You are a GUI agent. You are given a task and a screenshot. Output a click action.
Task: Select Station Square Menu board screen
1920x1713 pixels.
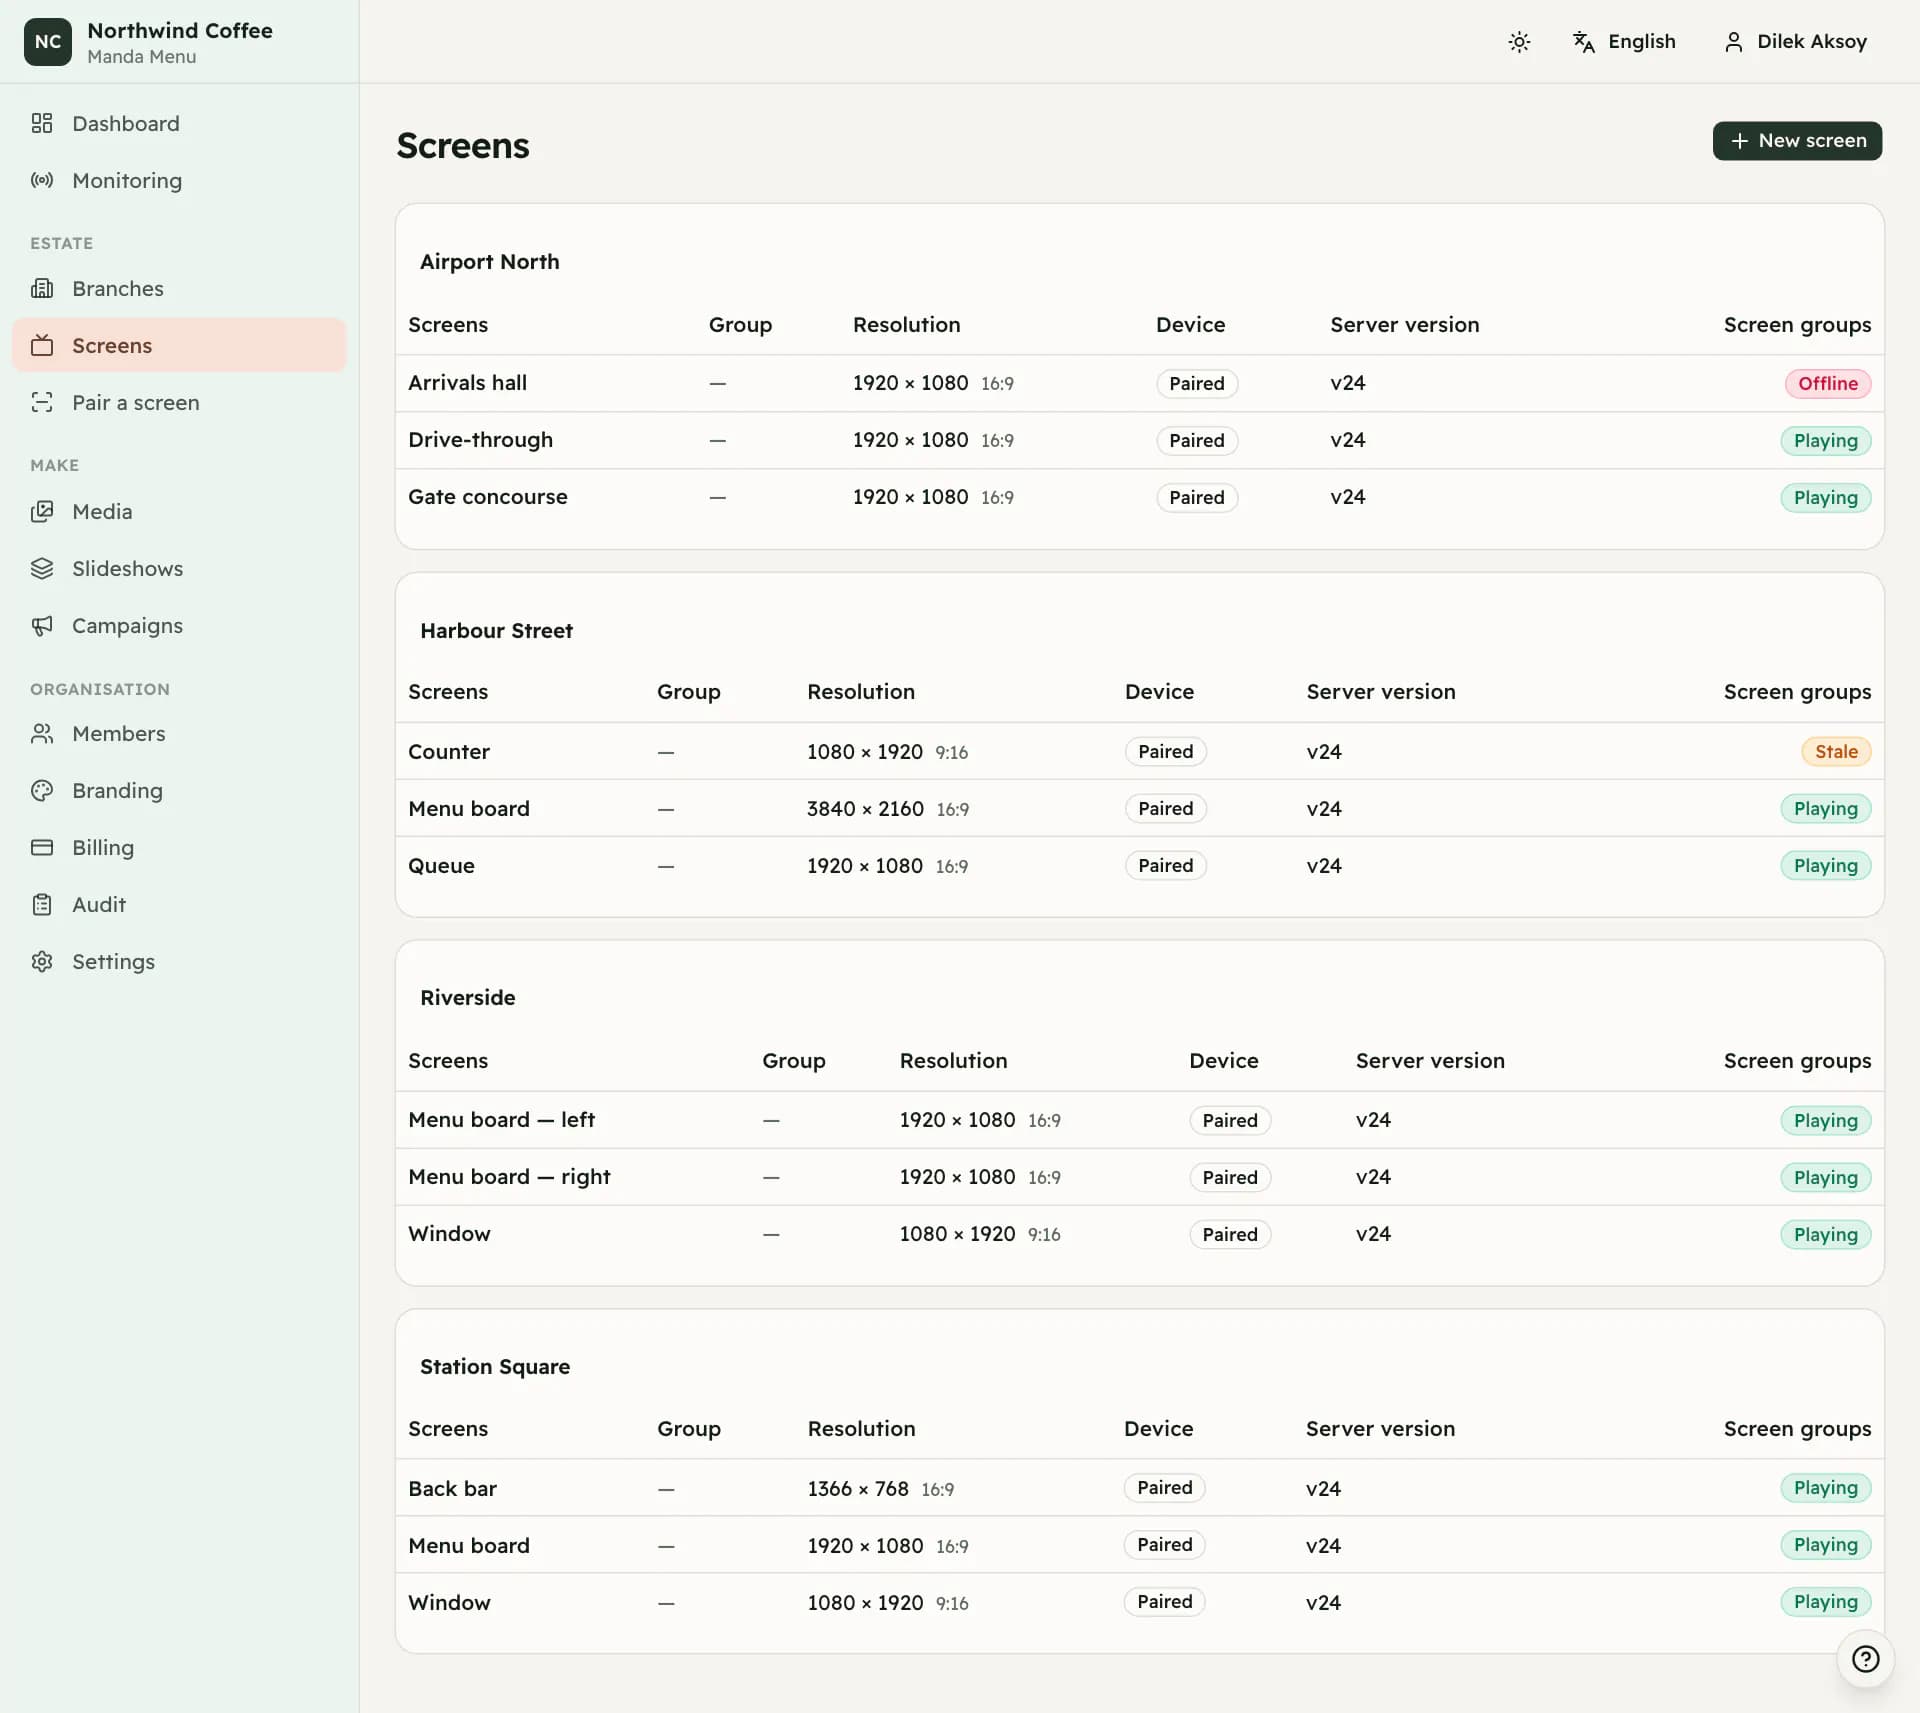469,1546
